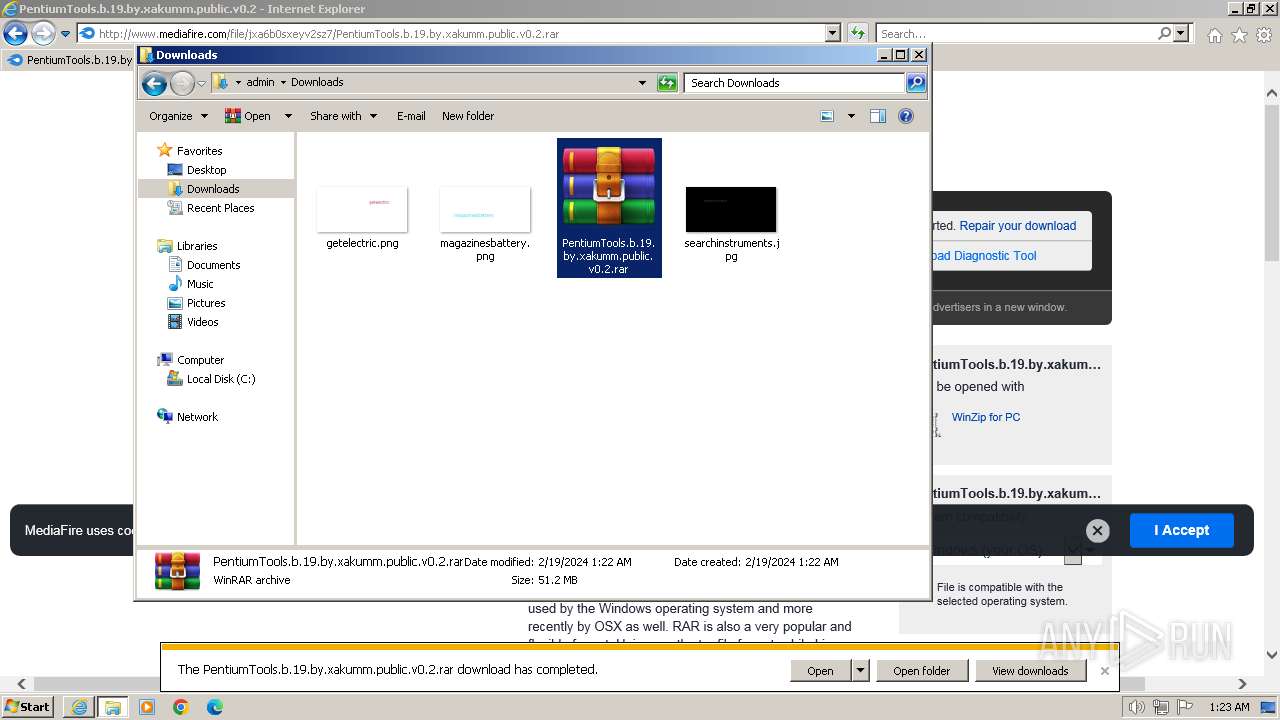Expand the admin breadcrumb arrow

click(283, 83)
